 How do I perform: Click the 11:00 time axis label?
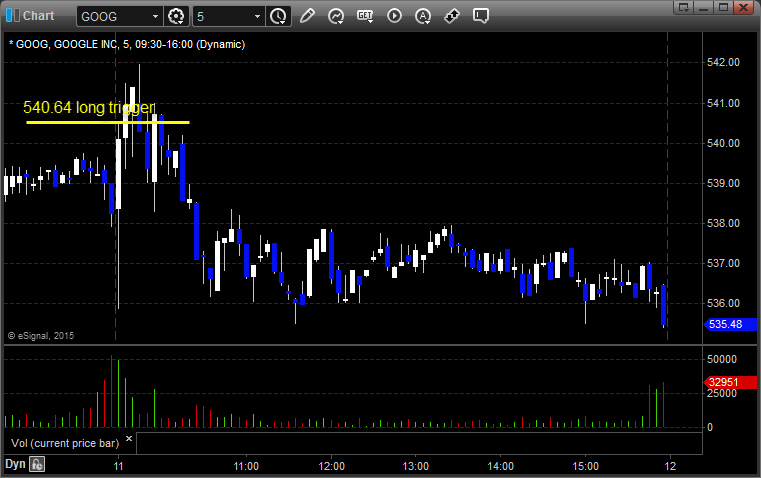246,466
